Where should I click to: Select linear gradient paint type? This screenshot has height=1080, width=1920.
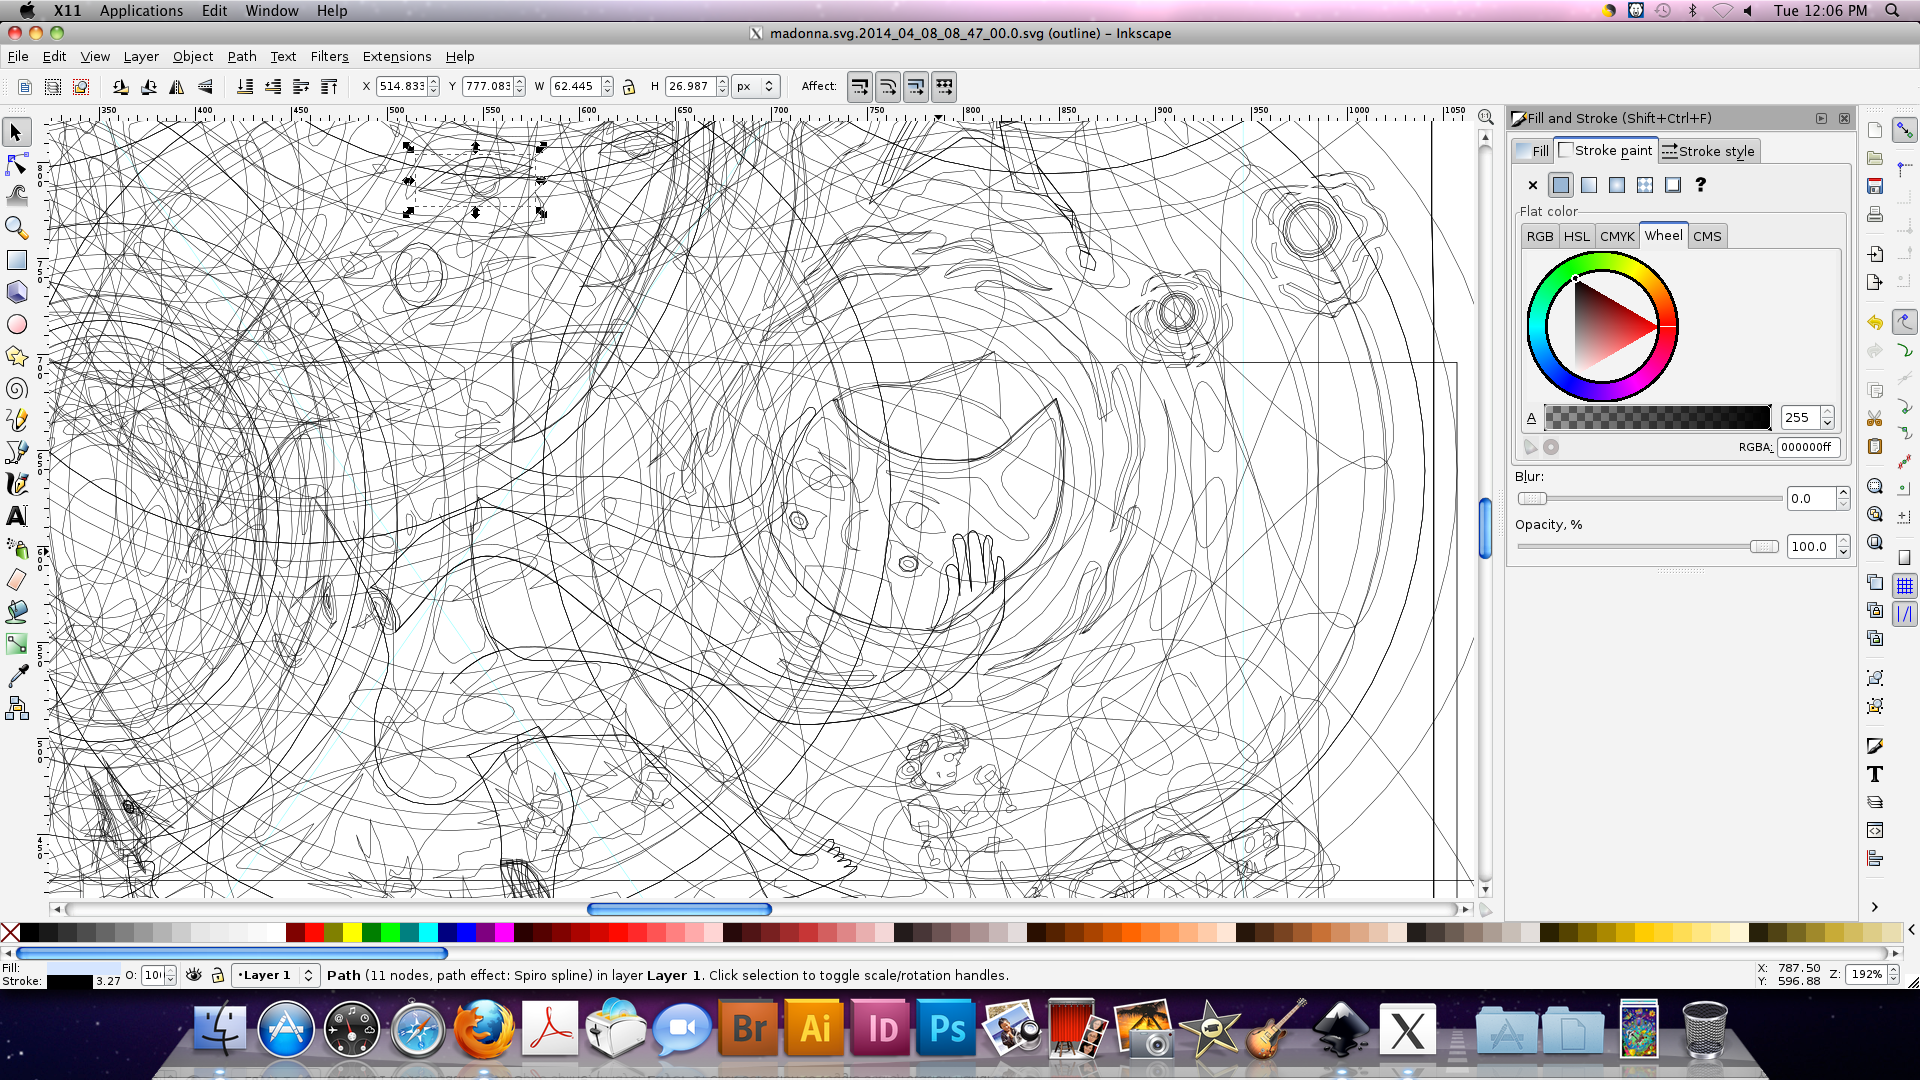click(1589, 185)
